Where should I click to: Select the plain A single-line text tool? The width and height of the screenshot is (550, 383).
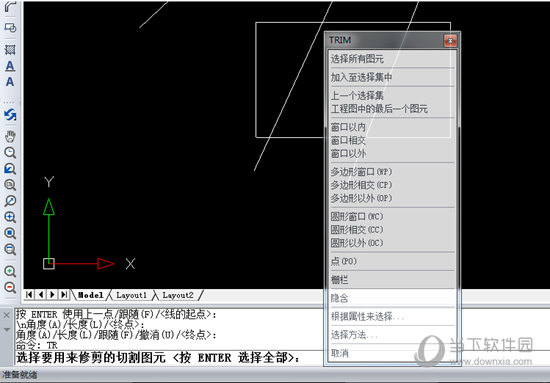click(10, 82)
